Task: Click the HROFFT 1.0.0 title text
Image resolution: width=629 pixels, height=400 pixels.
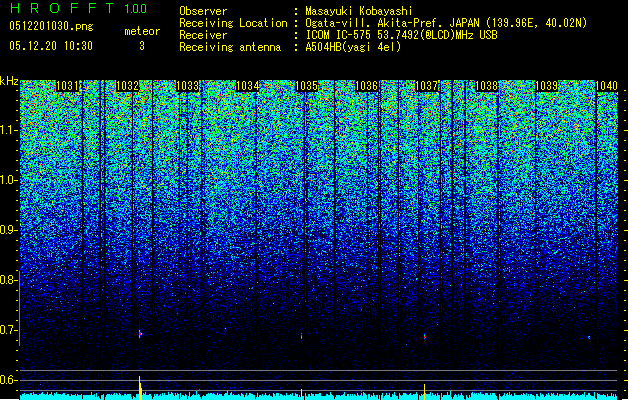Action: coord(79,8)
